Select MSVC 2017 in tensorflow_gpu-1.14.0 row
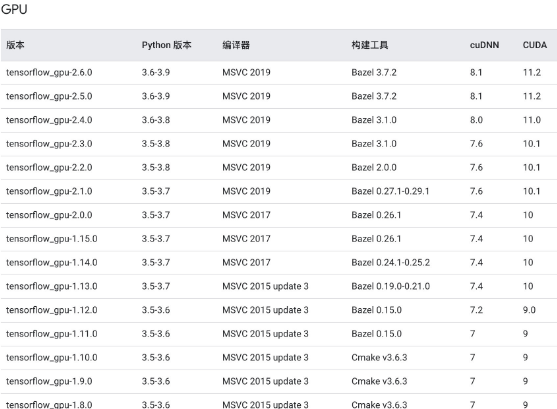 (x=246, y=263)
